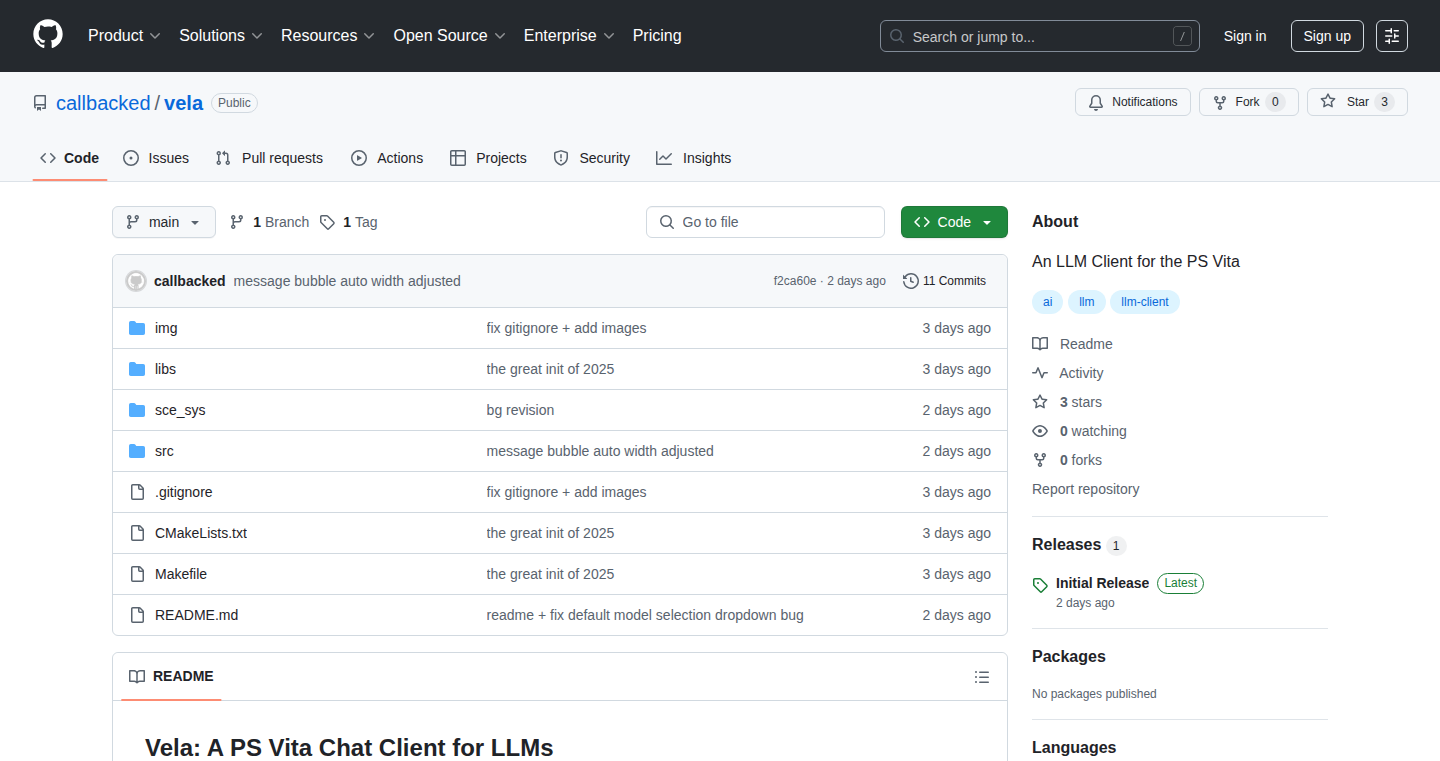Open the CMakeLists.txt file name
This screenshot has width=1440, height=761.
pos(201,533)
